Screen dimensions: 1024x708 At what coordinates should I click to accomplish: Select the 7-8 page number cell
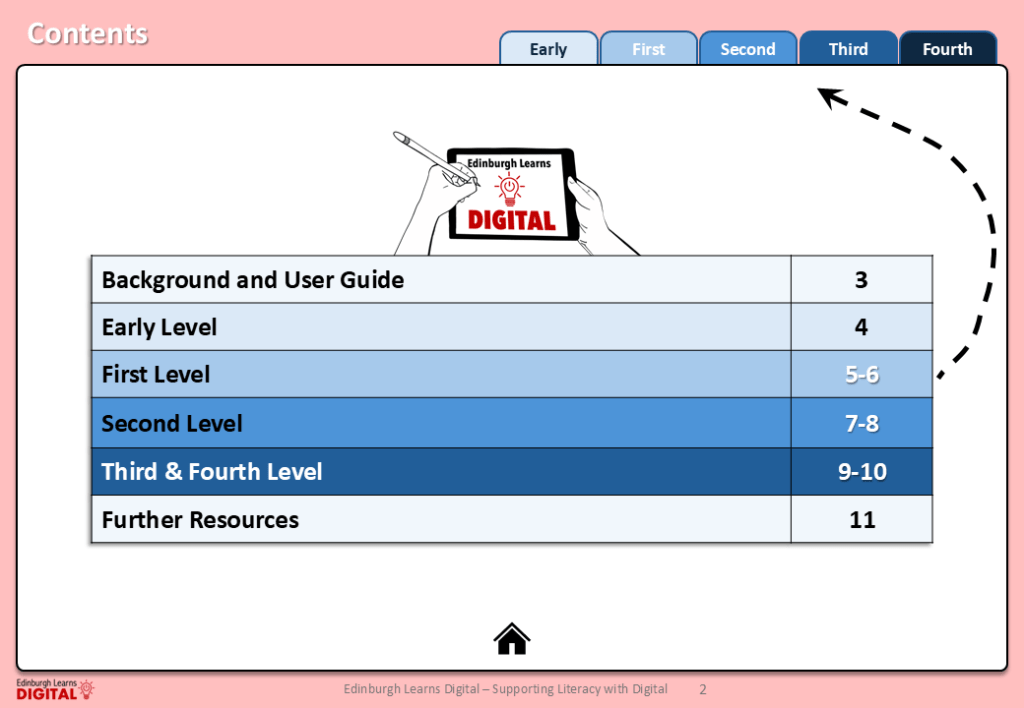[861, 423]
